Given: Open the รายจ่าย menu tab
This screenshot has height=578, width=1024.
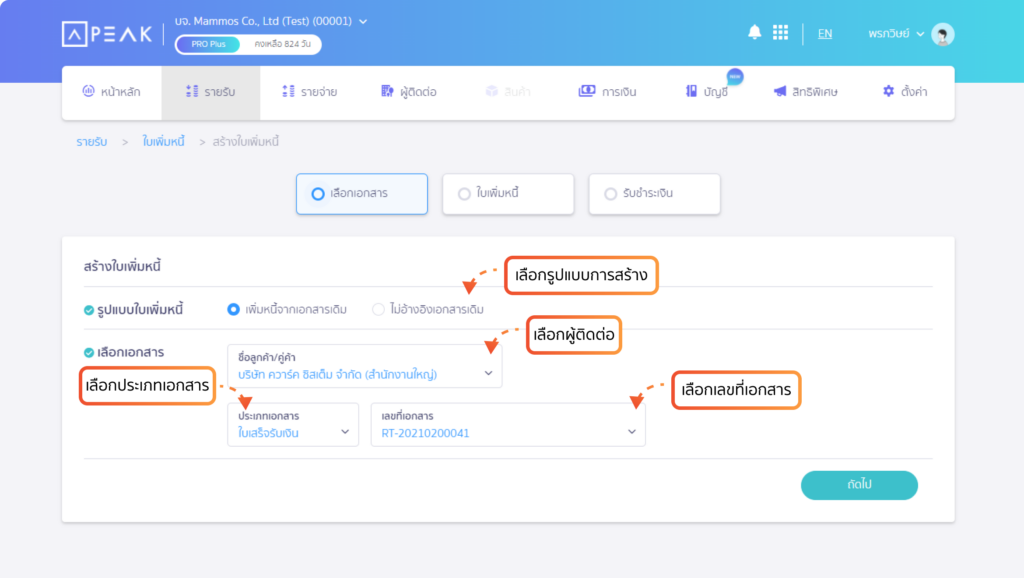Looking at the screenshot, I should pyautogui.click(x=310, y=92).
